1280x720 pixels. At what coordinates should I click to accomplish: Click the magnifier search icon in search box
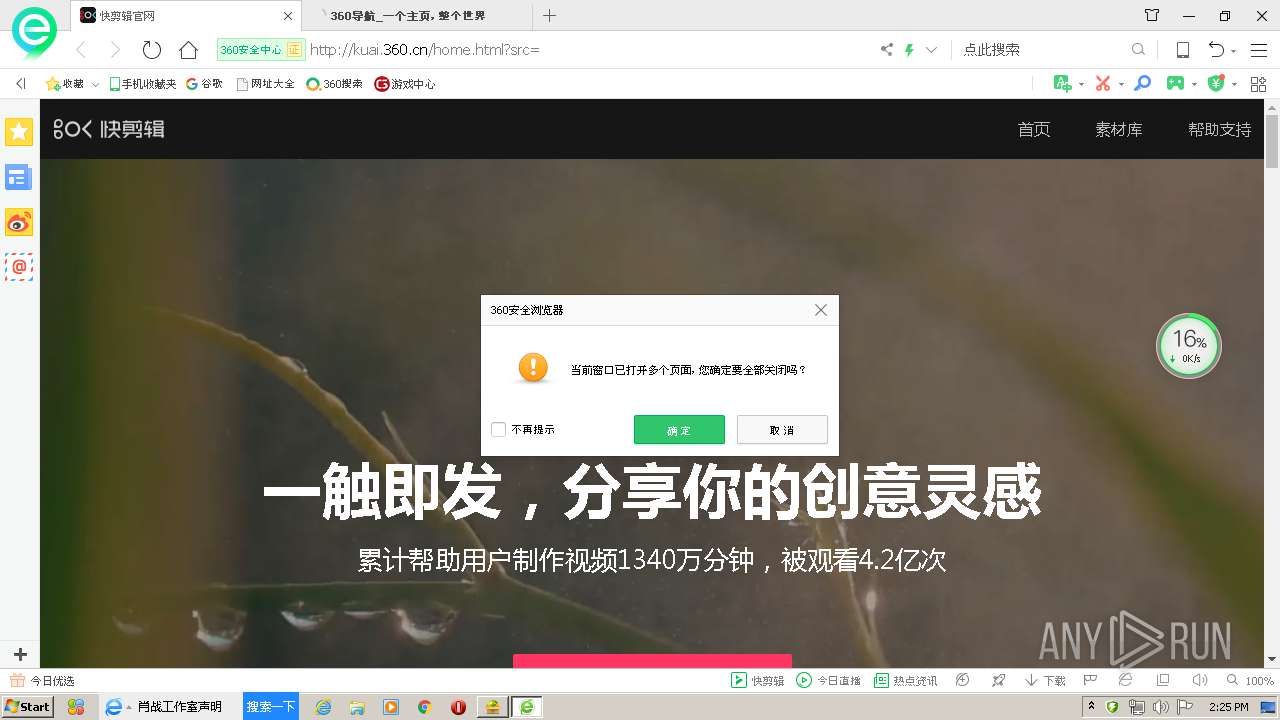coord(1138,49)
